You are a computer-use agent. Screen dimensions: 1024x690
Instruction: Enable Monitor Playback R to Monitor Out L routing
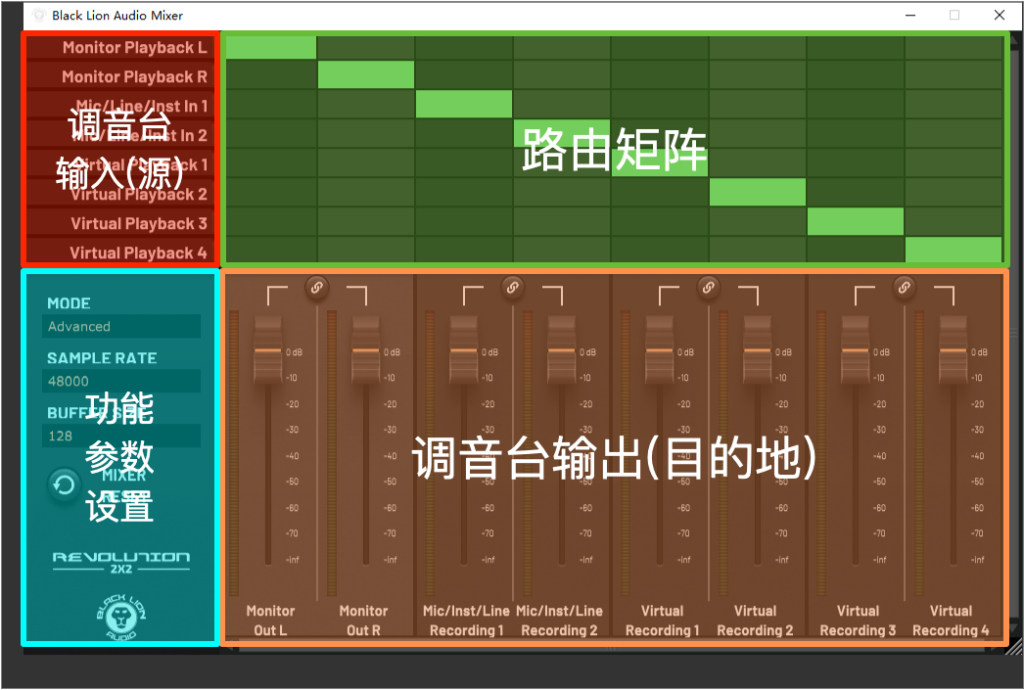click(x=270, y=75)
